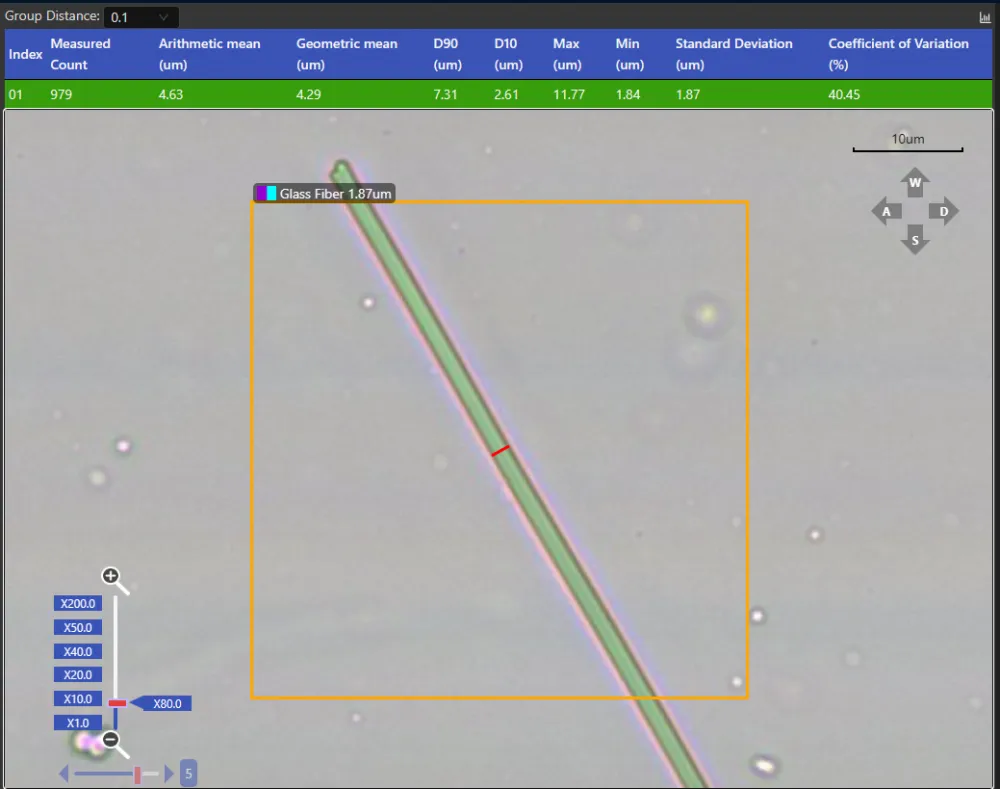The height and width of the screenshot is (789, 1000).
Task: Choose the X1.0 zoom level
Action: point(78,723)
